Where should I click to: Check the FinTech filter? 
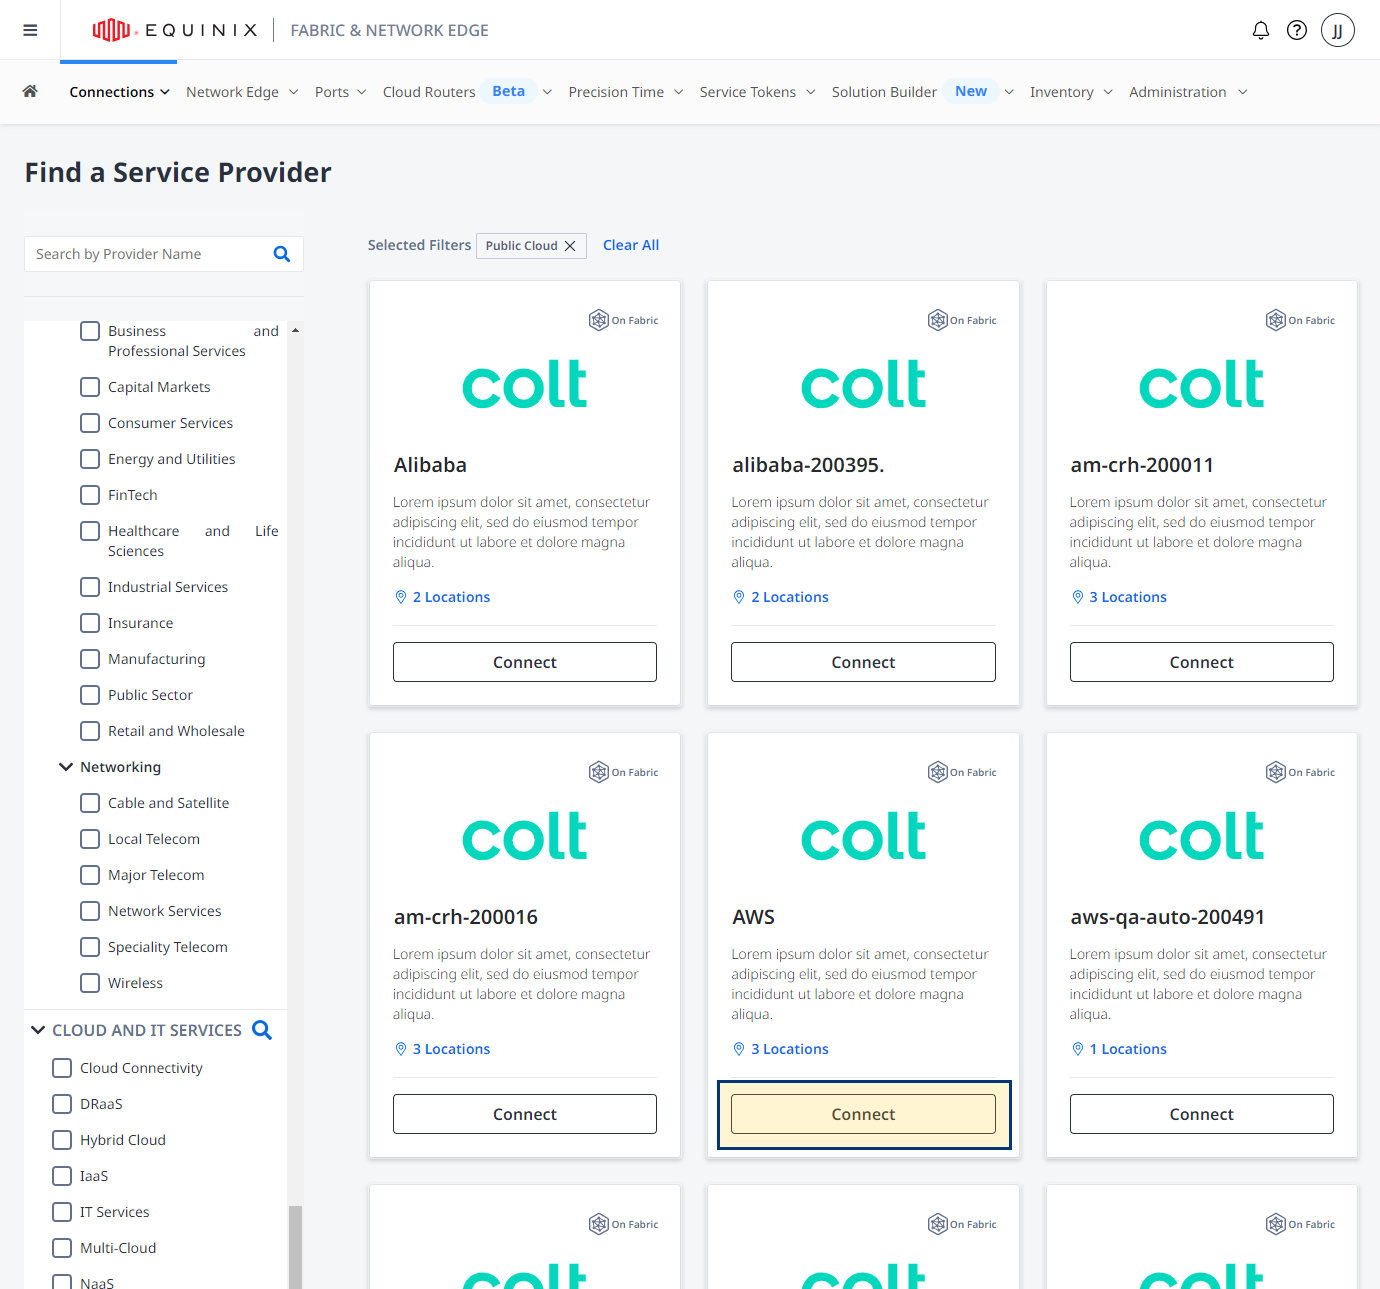pos(90,495)
